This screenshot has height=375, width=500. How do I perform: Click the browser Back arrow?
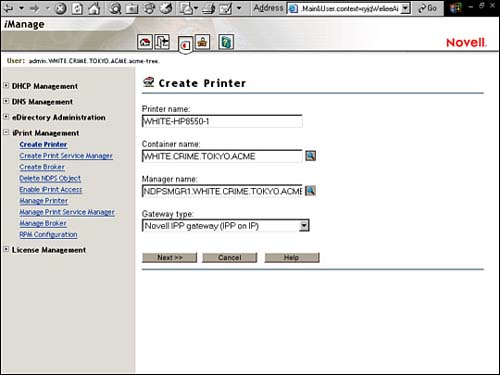coord(8,8)
